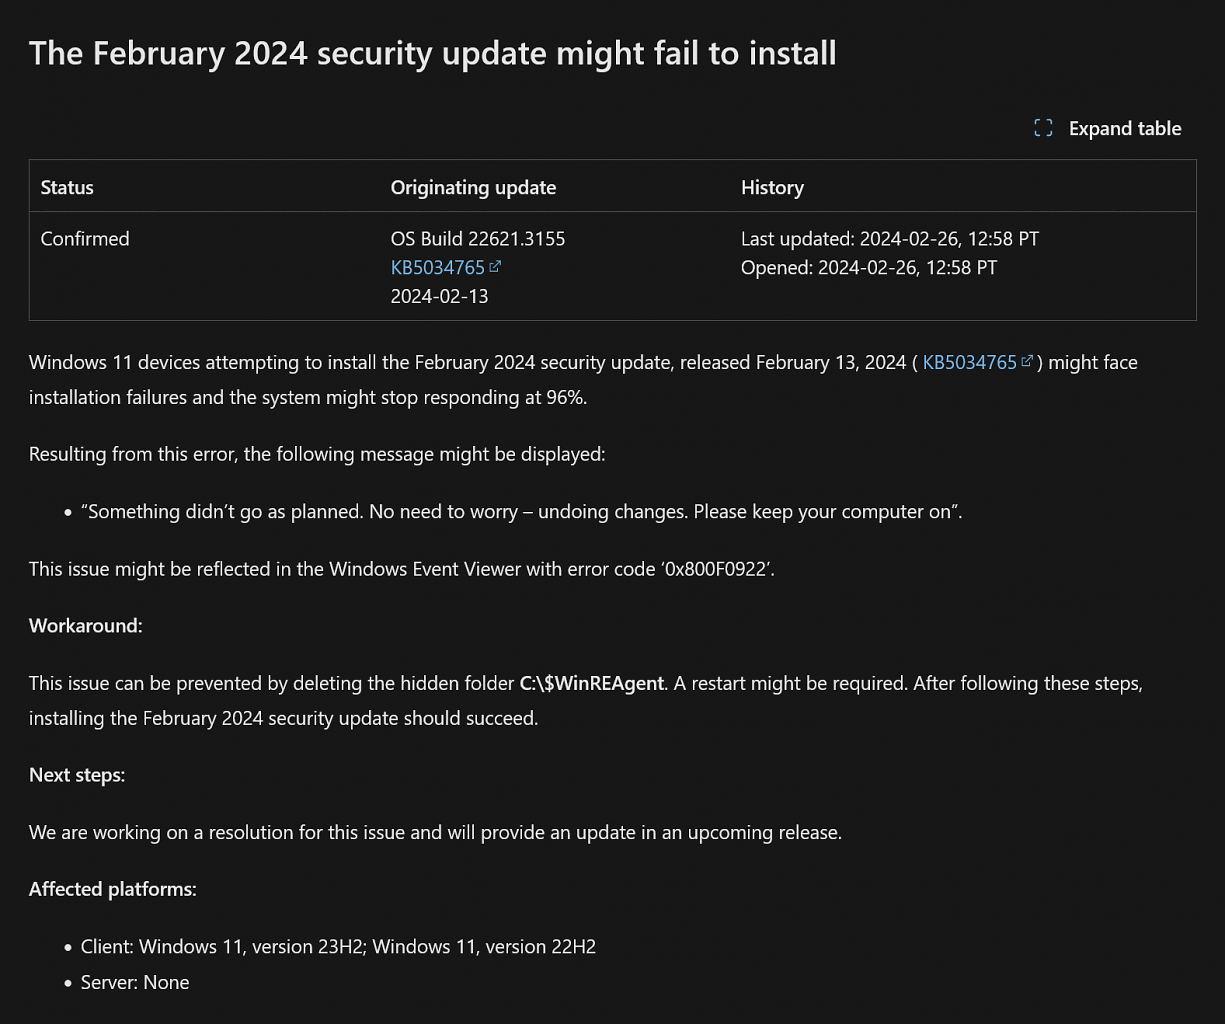Click the expand table bracket icon

click(x=1043, y=128)
